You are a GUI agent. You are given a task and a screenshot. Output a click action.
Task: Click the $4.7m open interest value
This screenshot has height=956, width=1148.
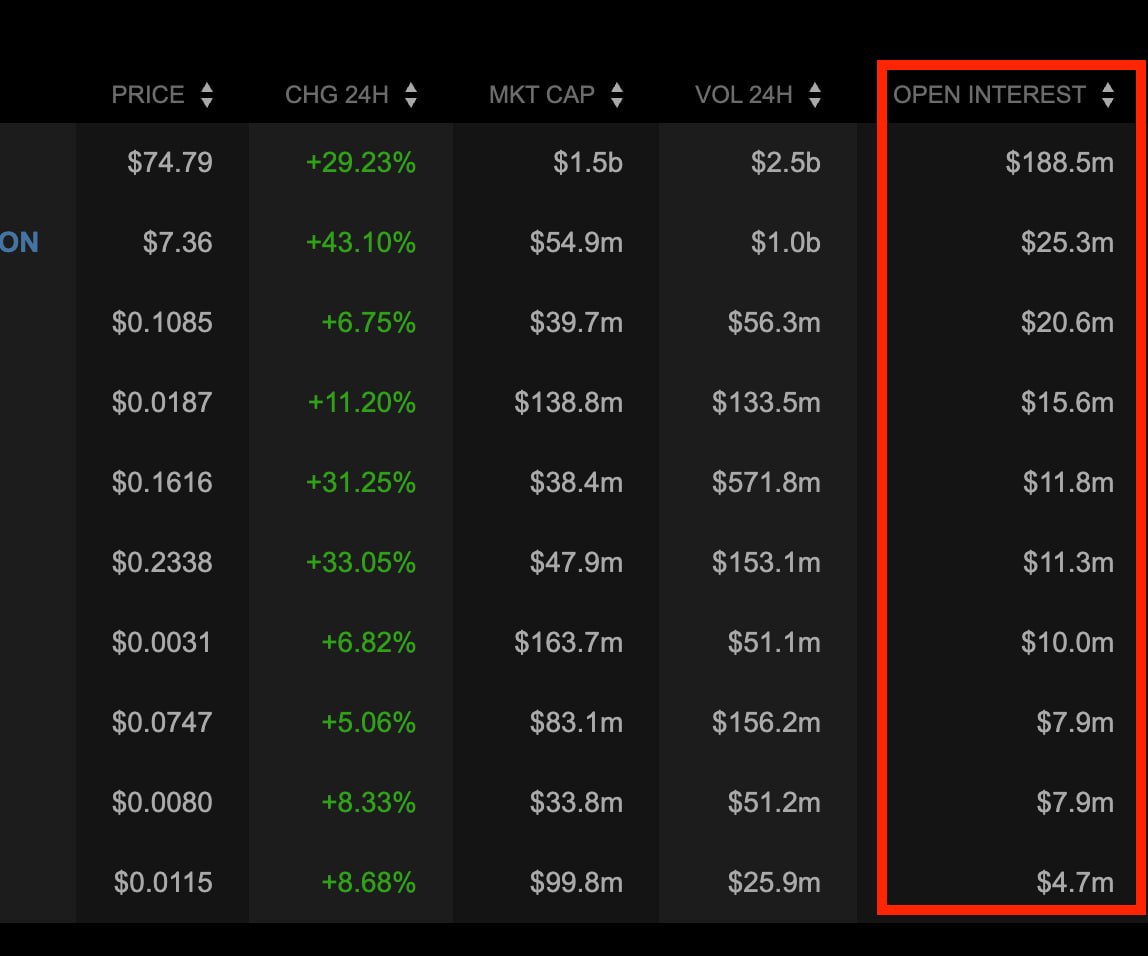tap(1075, 882)
